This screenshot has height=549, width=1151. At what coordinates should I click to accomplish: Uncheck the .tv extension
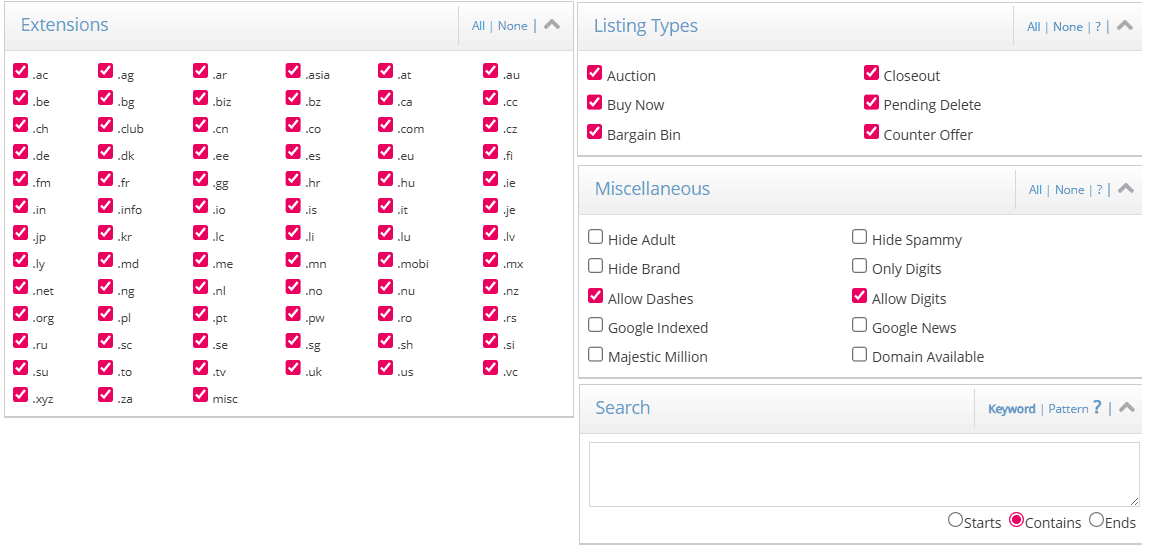click(x=200, y=368)
